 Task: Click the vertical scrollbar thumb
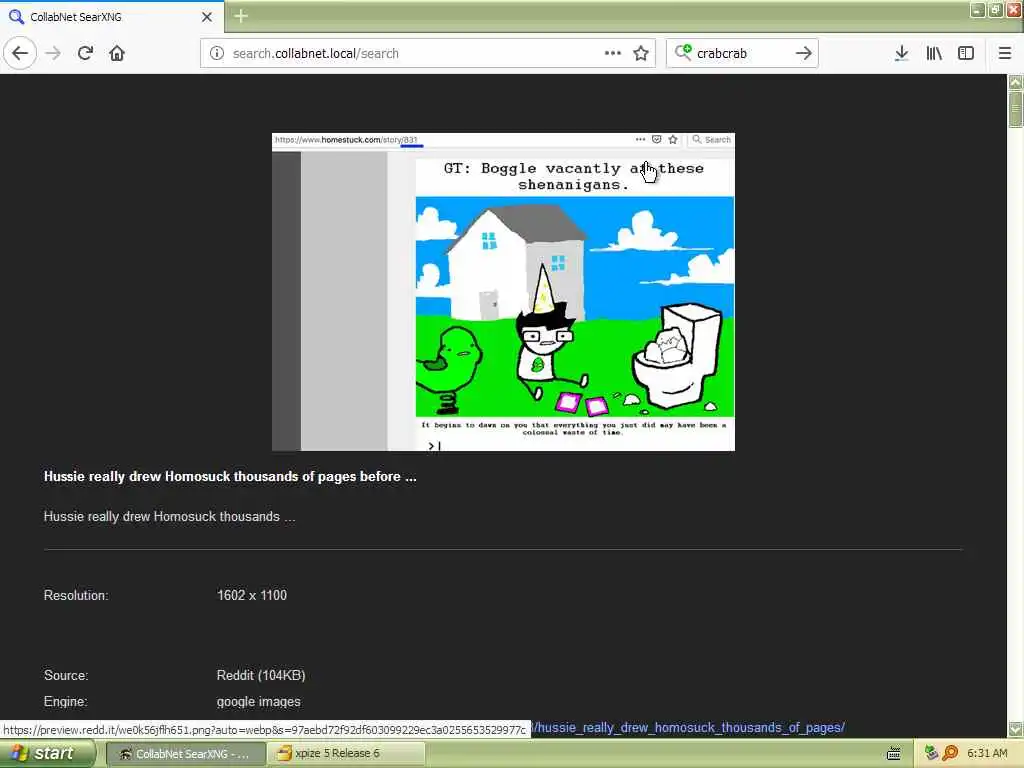point(1016,109)
